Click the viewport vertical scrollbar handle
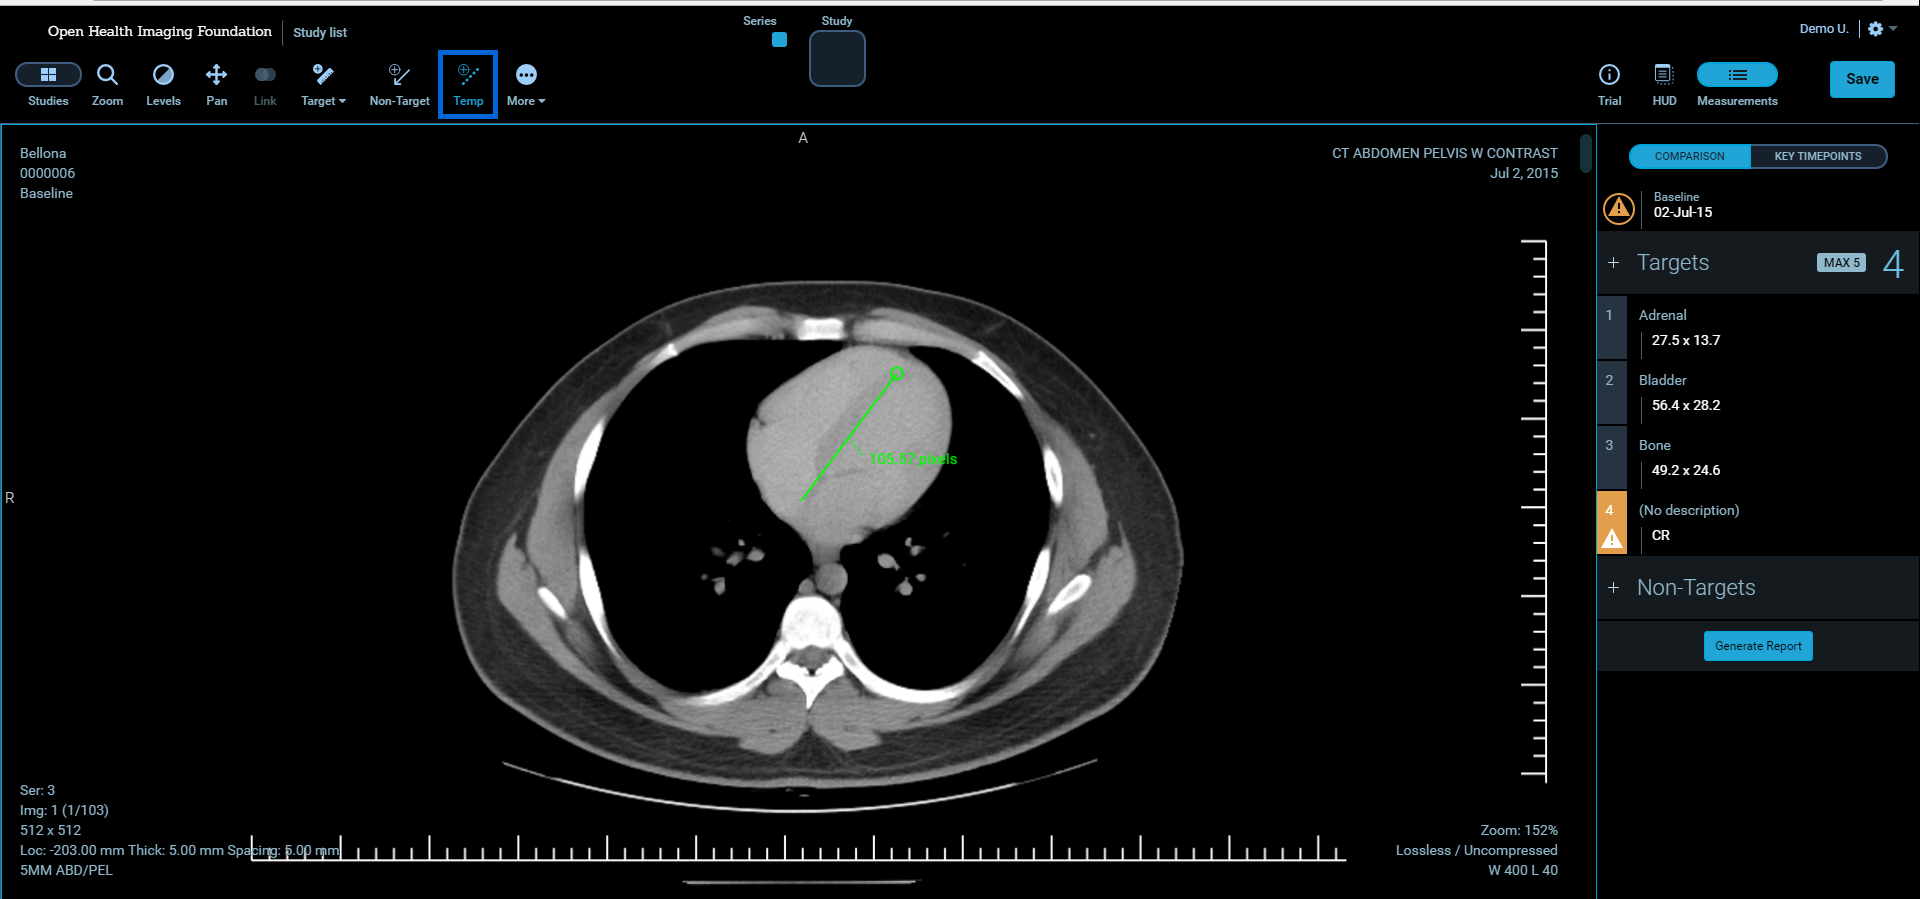The image size is (1920, 899). [x=1585, y=153]
